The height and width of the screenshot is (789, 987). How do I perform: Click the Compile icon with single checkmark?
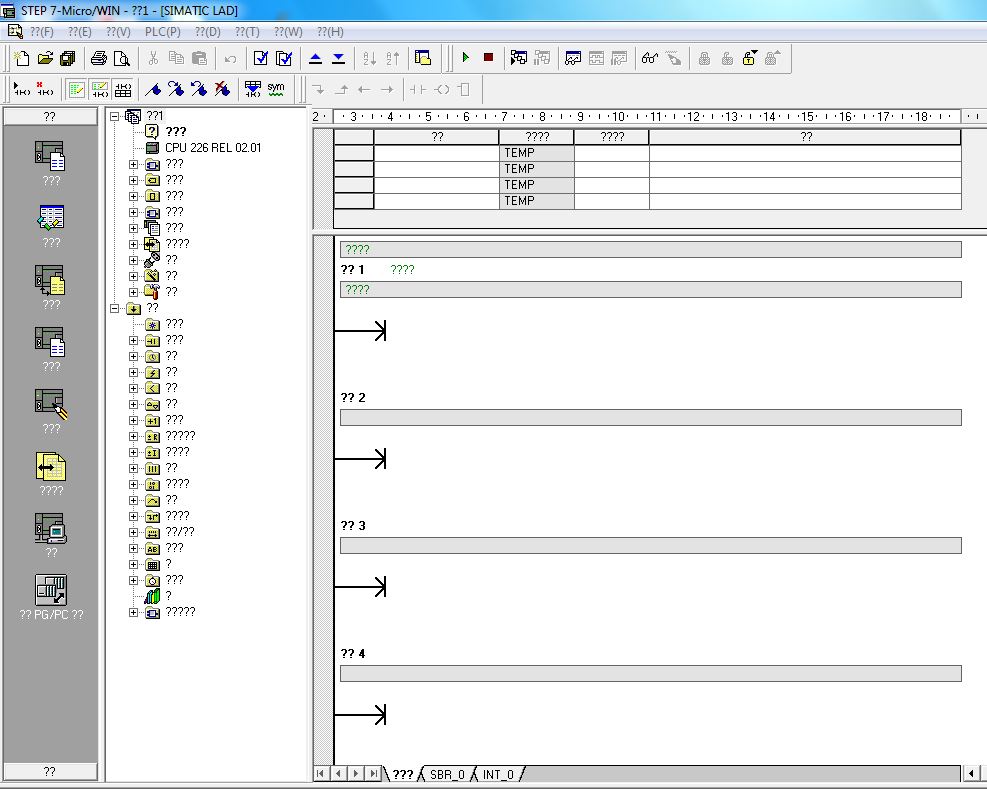tap(261, 59)
